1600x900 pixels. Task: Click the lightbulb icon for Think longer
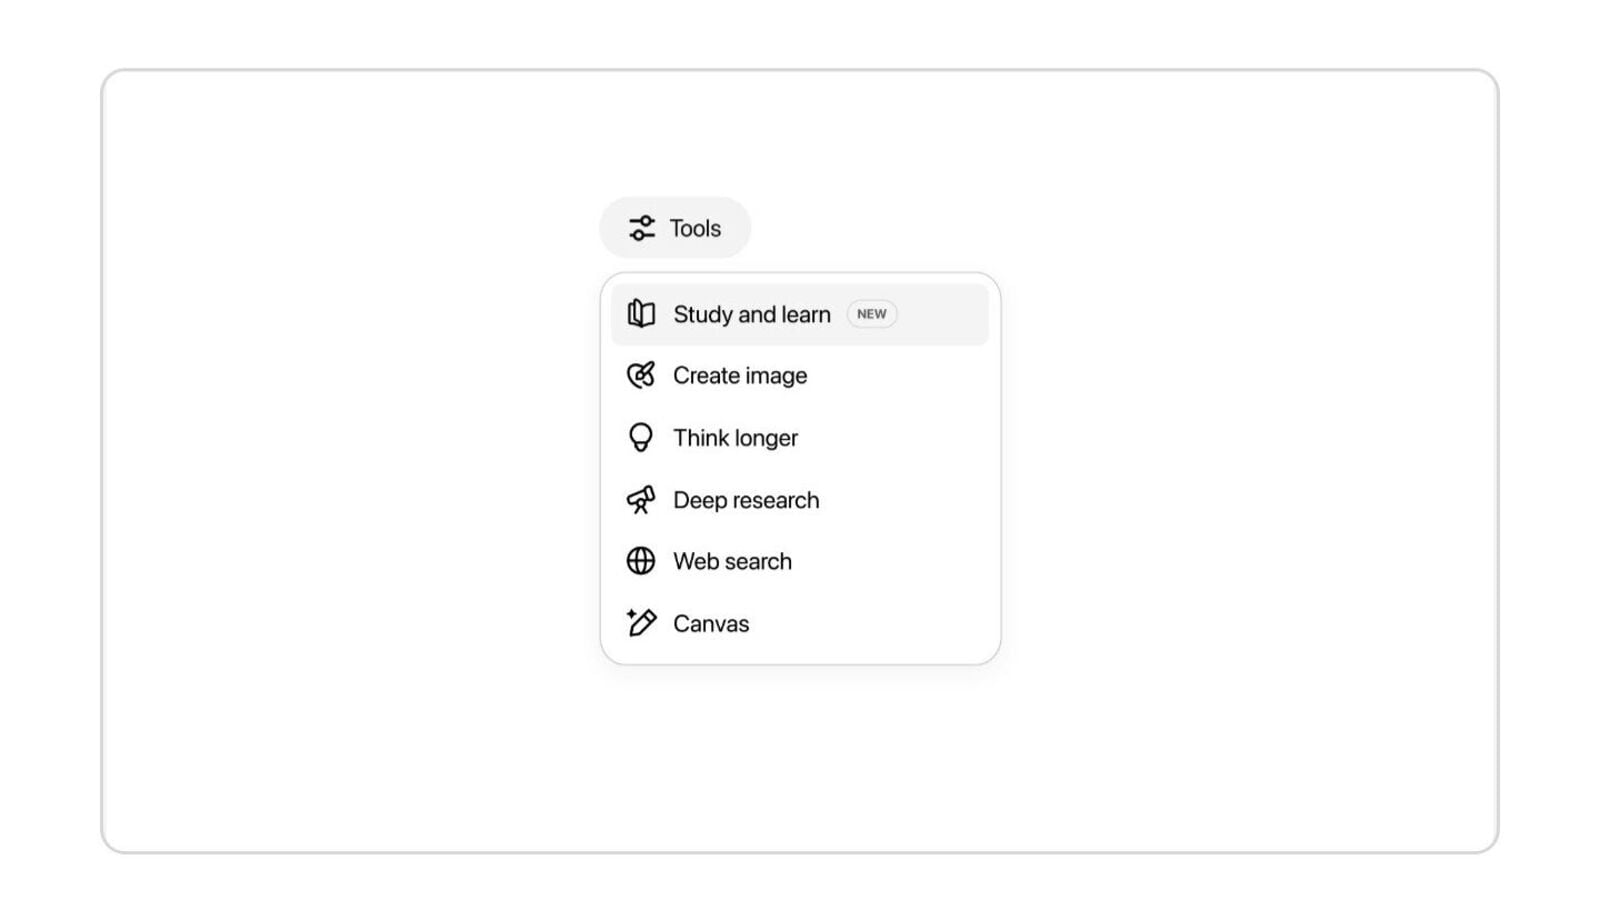[641, 437]
